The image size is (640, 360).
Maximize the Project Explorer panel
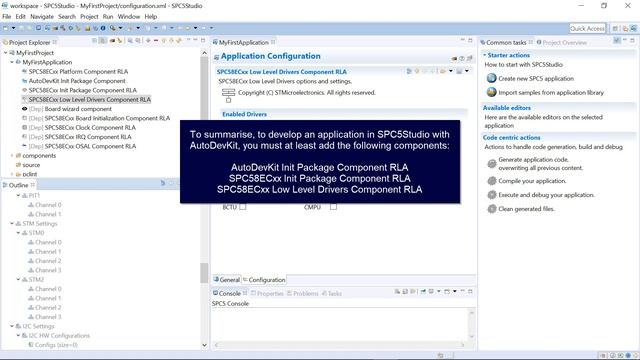click(x=203, y=40)
